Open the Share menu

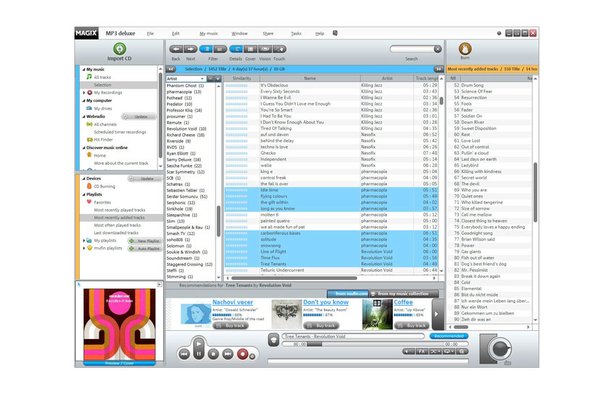pyautogui.click(x=268, y=34)
